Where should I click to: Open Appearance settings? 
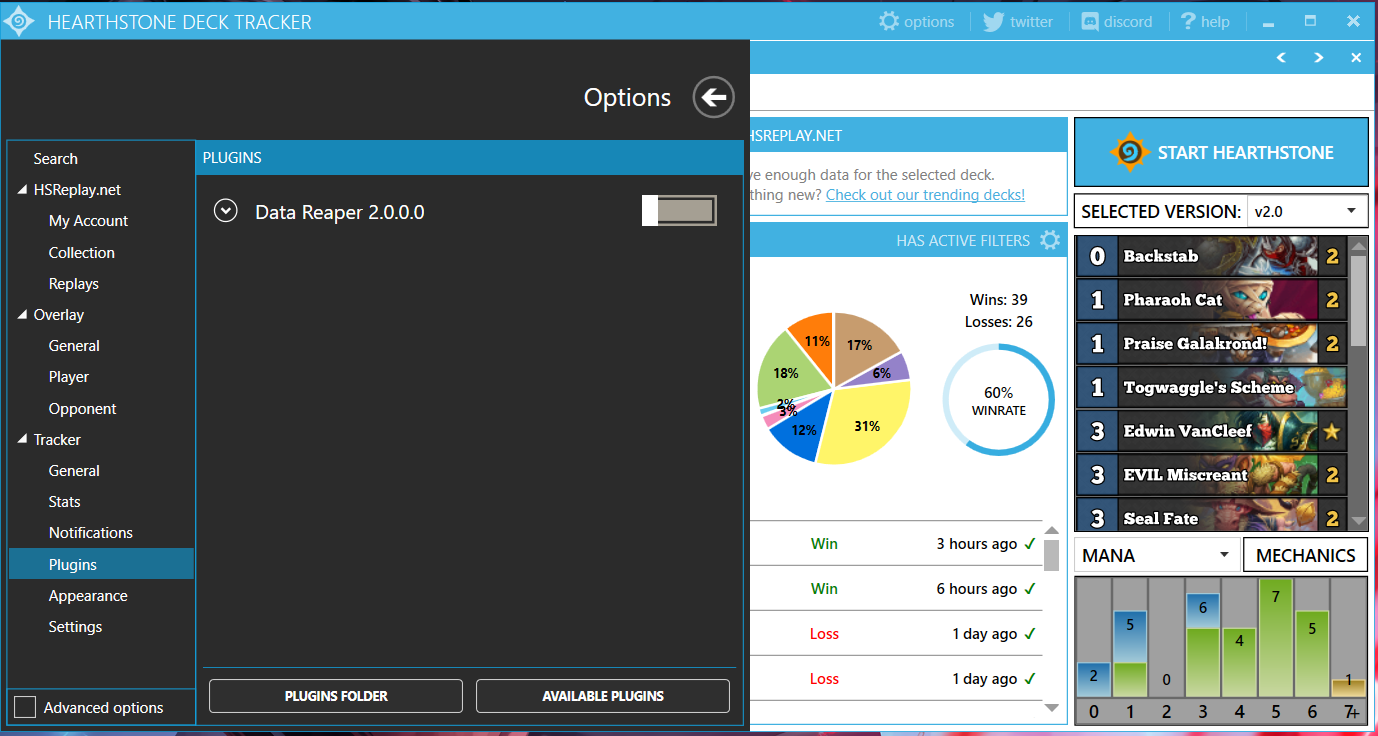coord(88,596)
